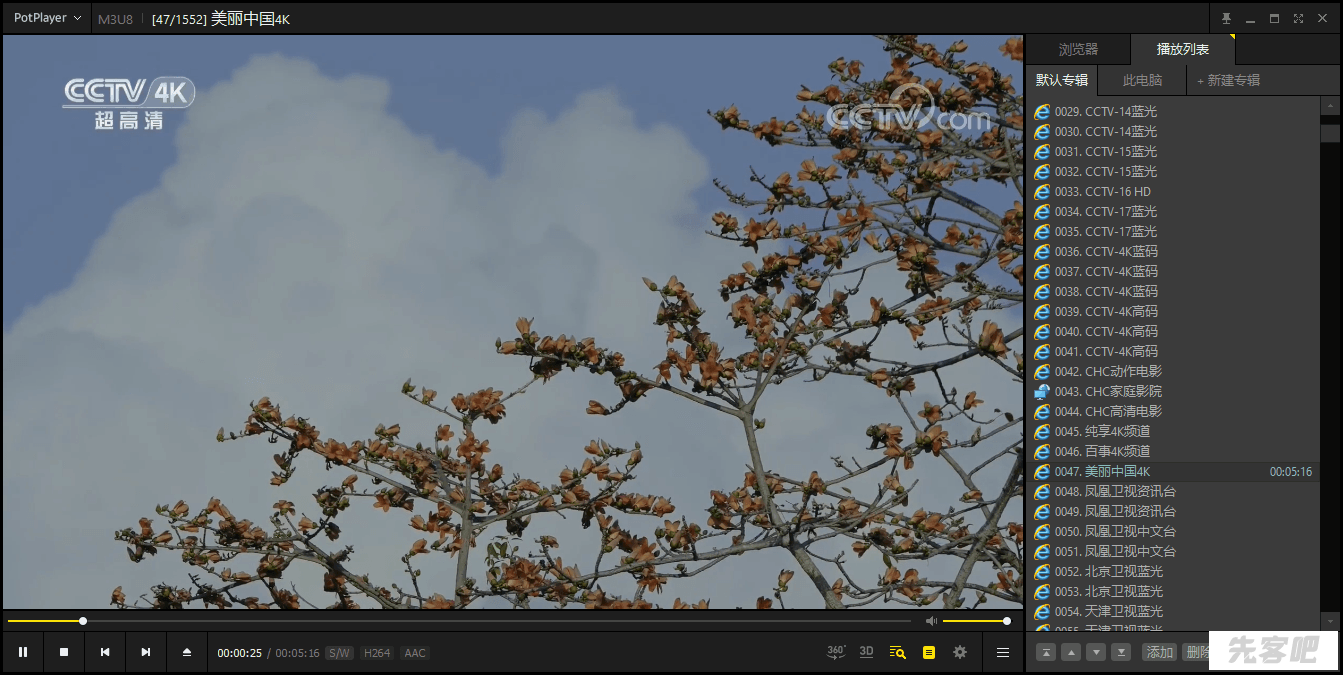Select the 此电脑 album tab
The image size is (1343, 675).
(x=1142, y=81)
